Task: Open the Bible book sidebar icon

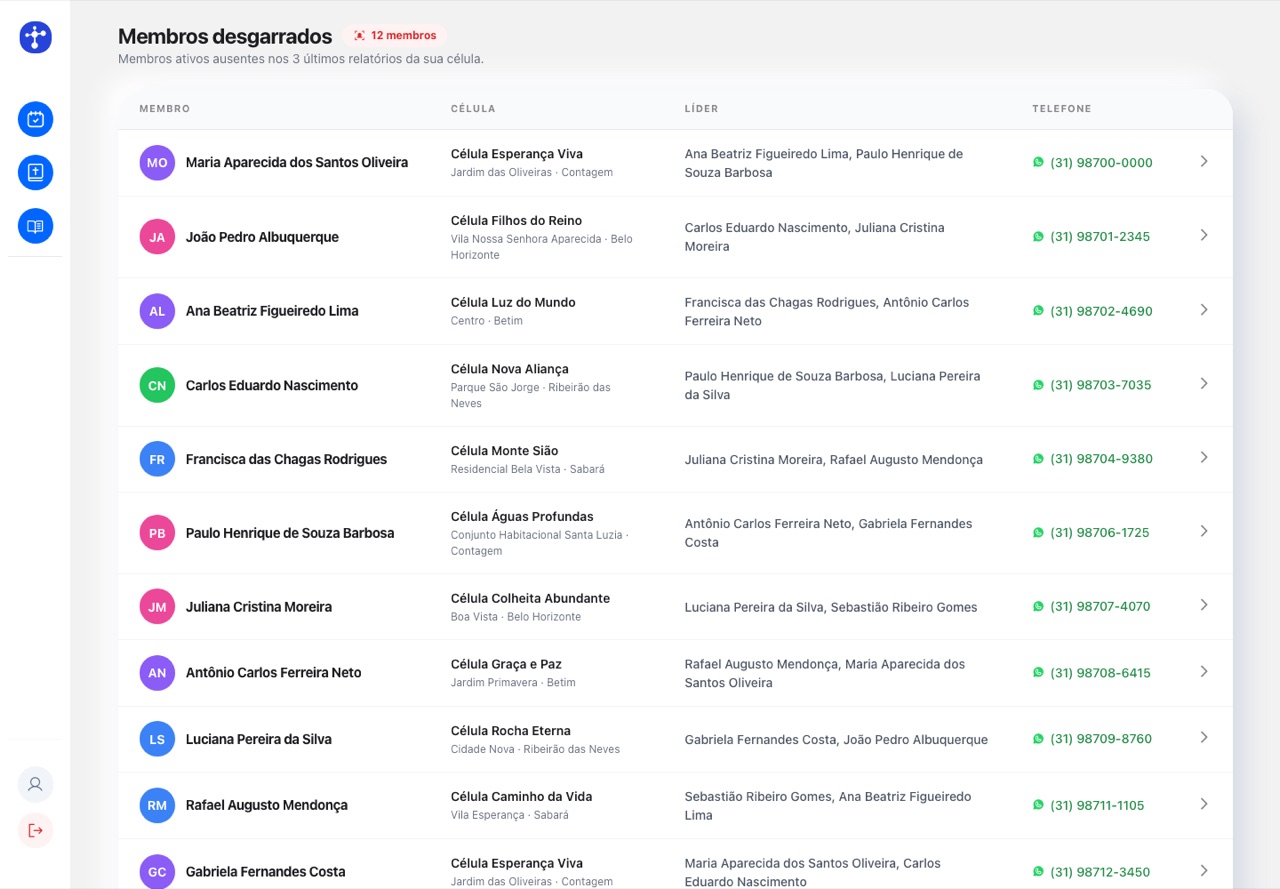Action: (35, 173)
